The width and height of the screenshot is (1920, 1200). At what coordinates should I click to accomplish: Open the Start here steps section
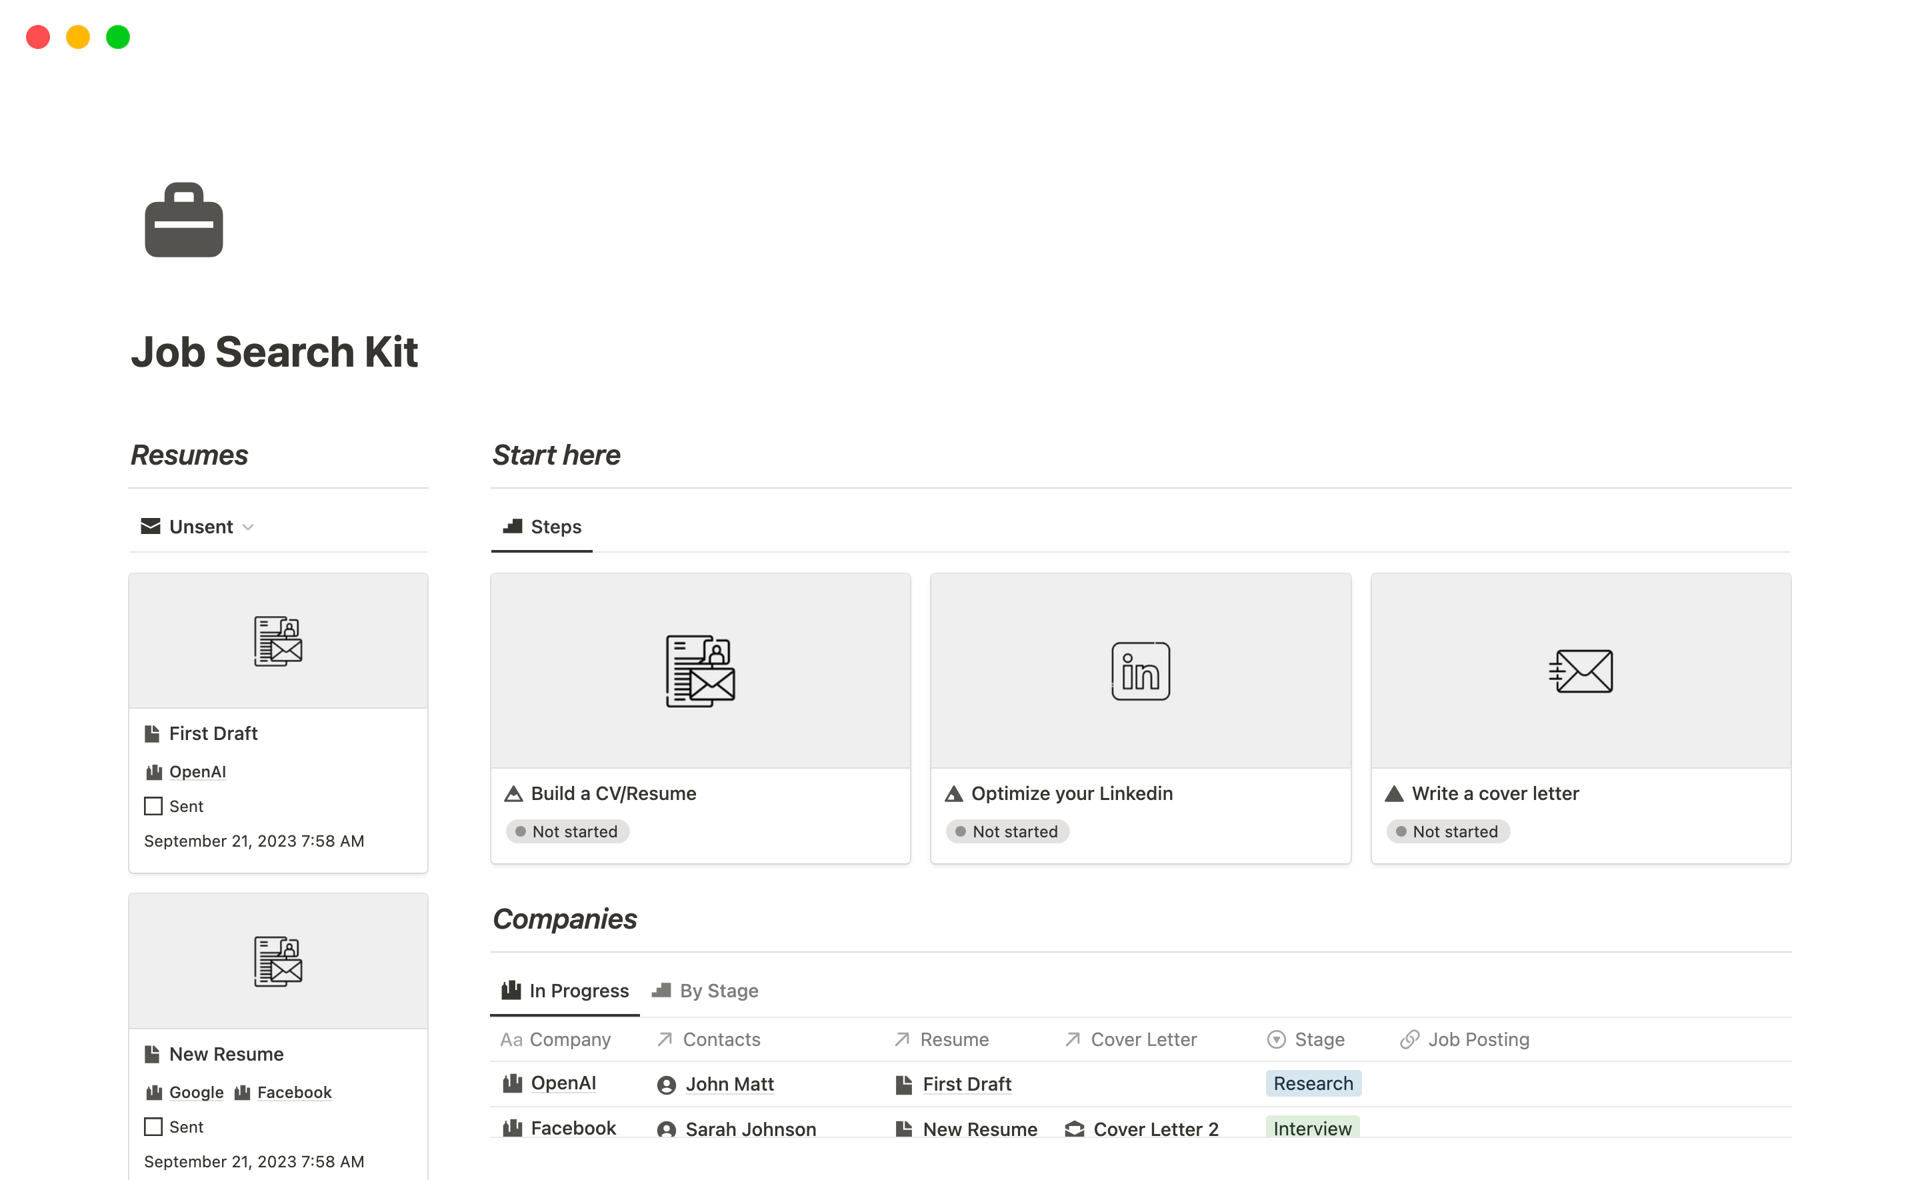click(542, 527)
